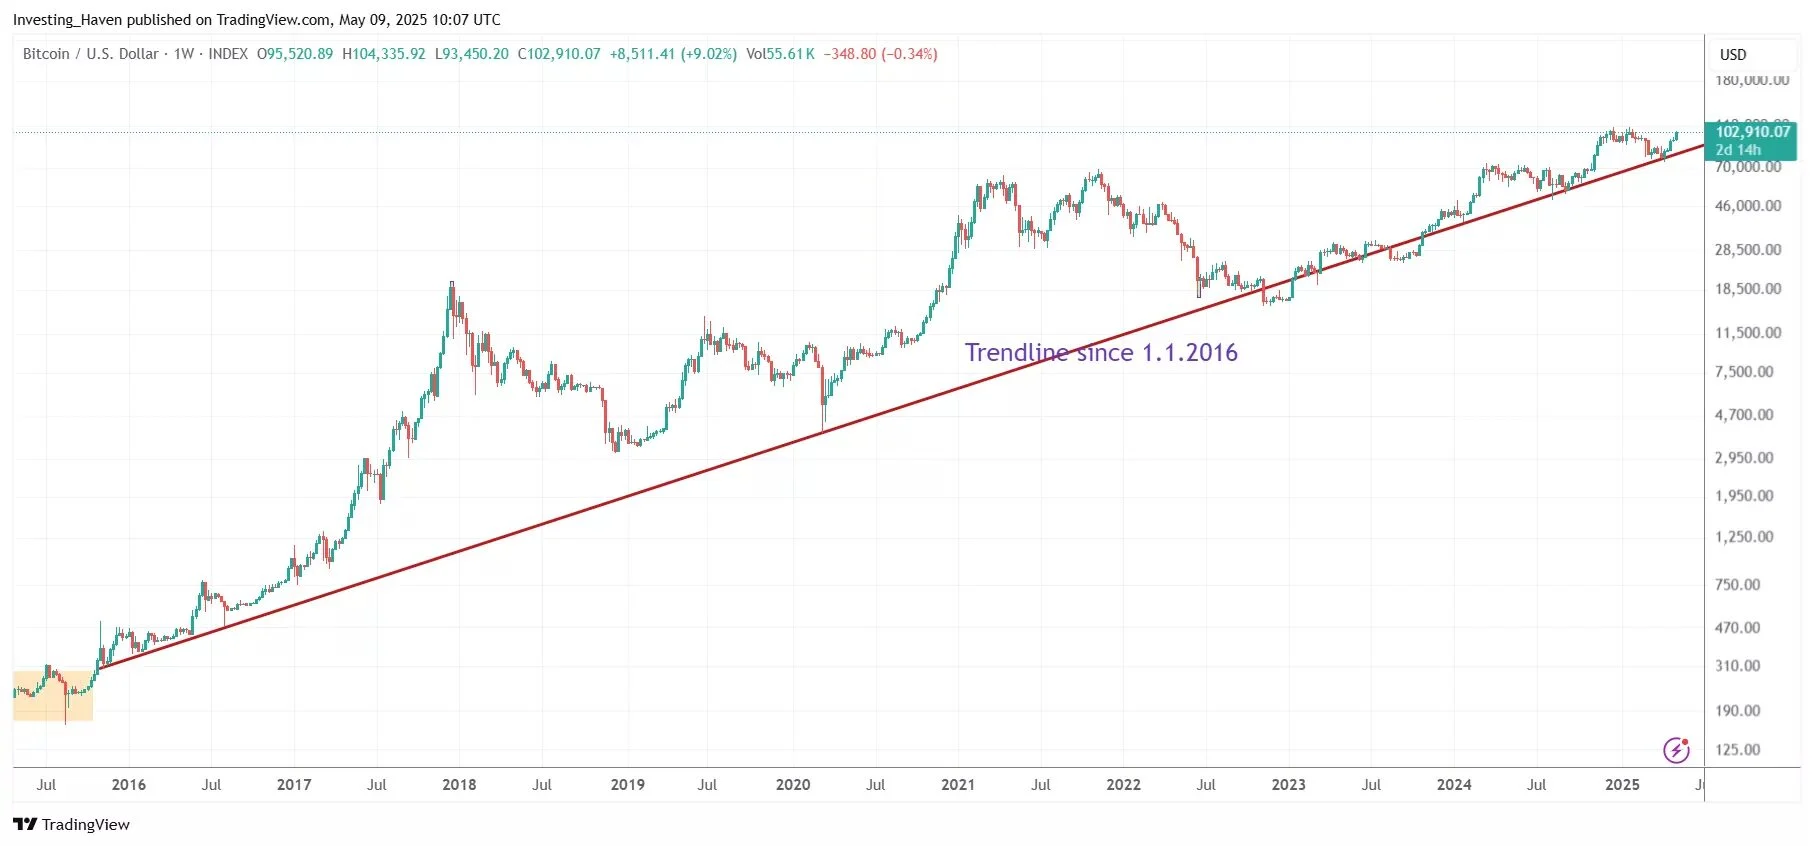1814x846 pixels.
Task: Click the INDEX source label
Action: [x=228, y=54]
